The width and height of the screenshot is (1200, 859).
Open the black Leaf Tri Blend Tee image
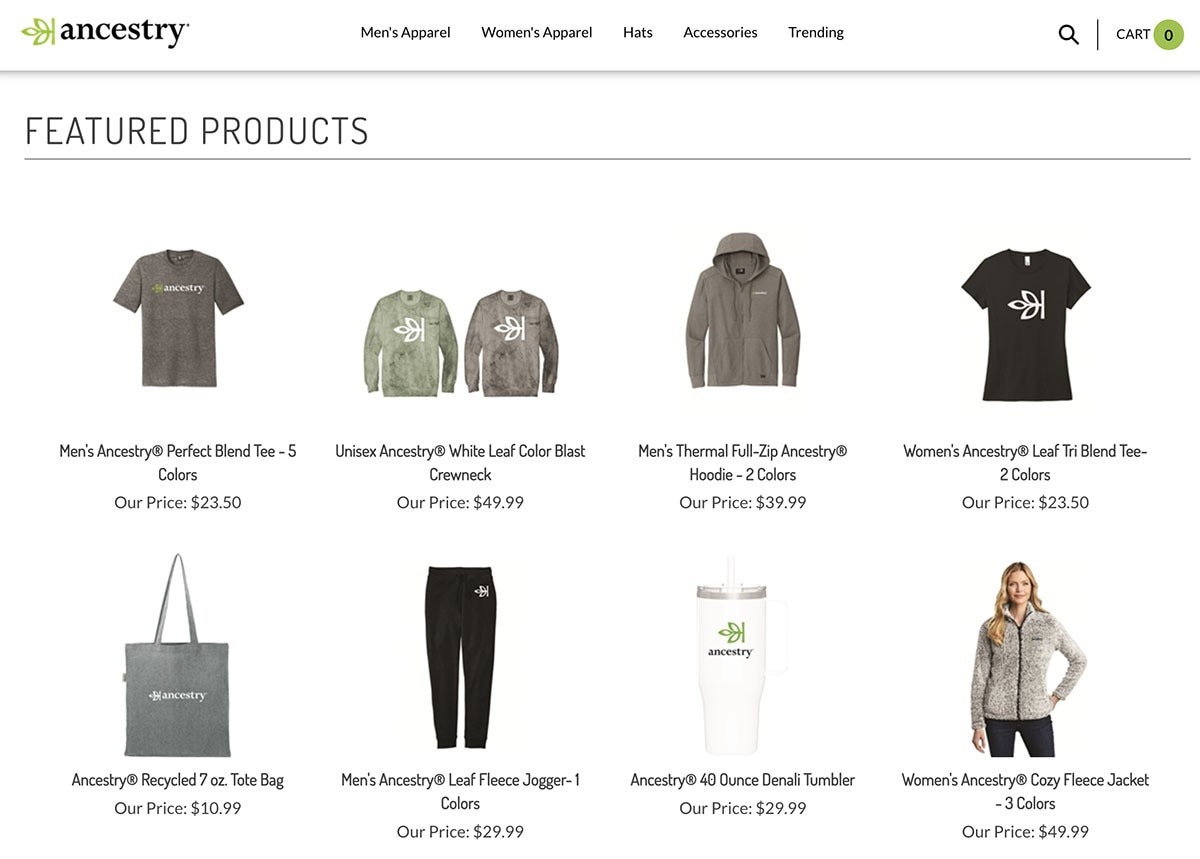point(1025,325)
